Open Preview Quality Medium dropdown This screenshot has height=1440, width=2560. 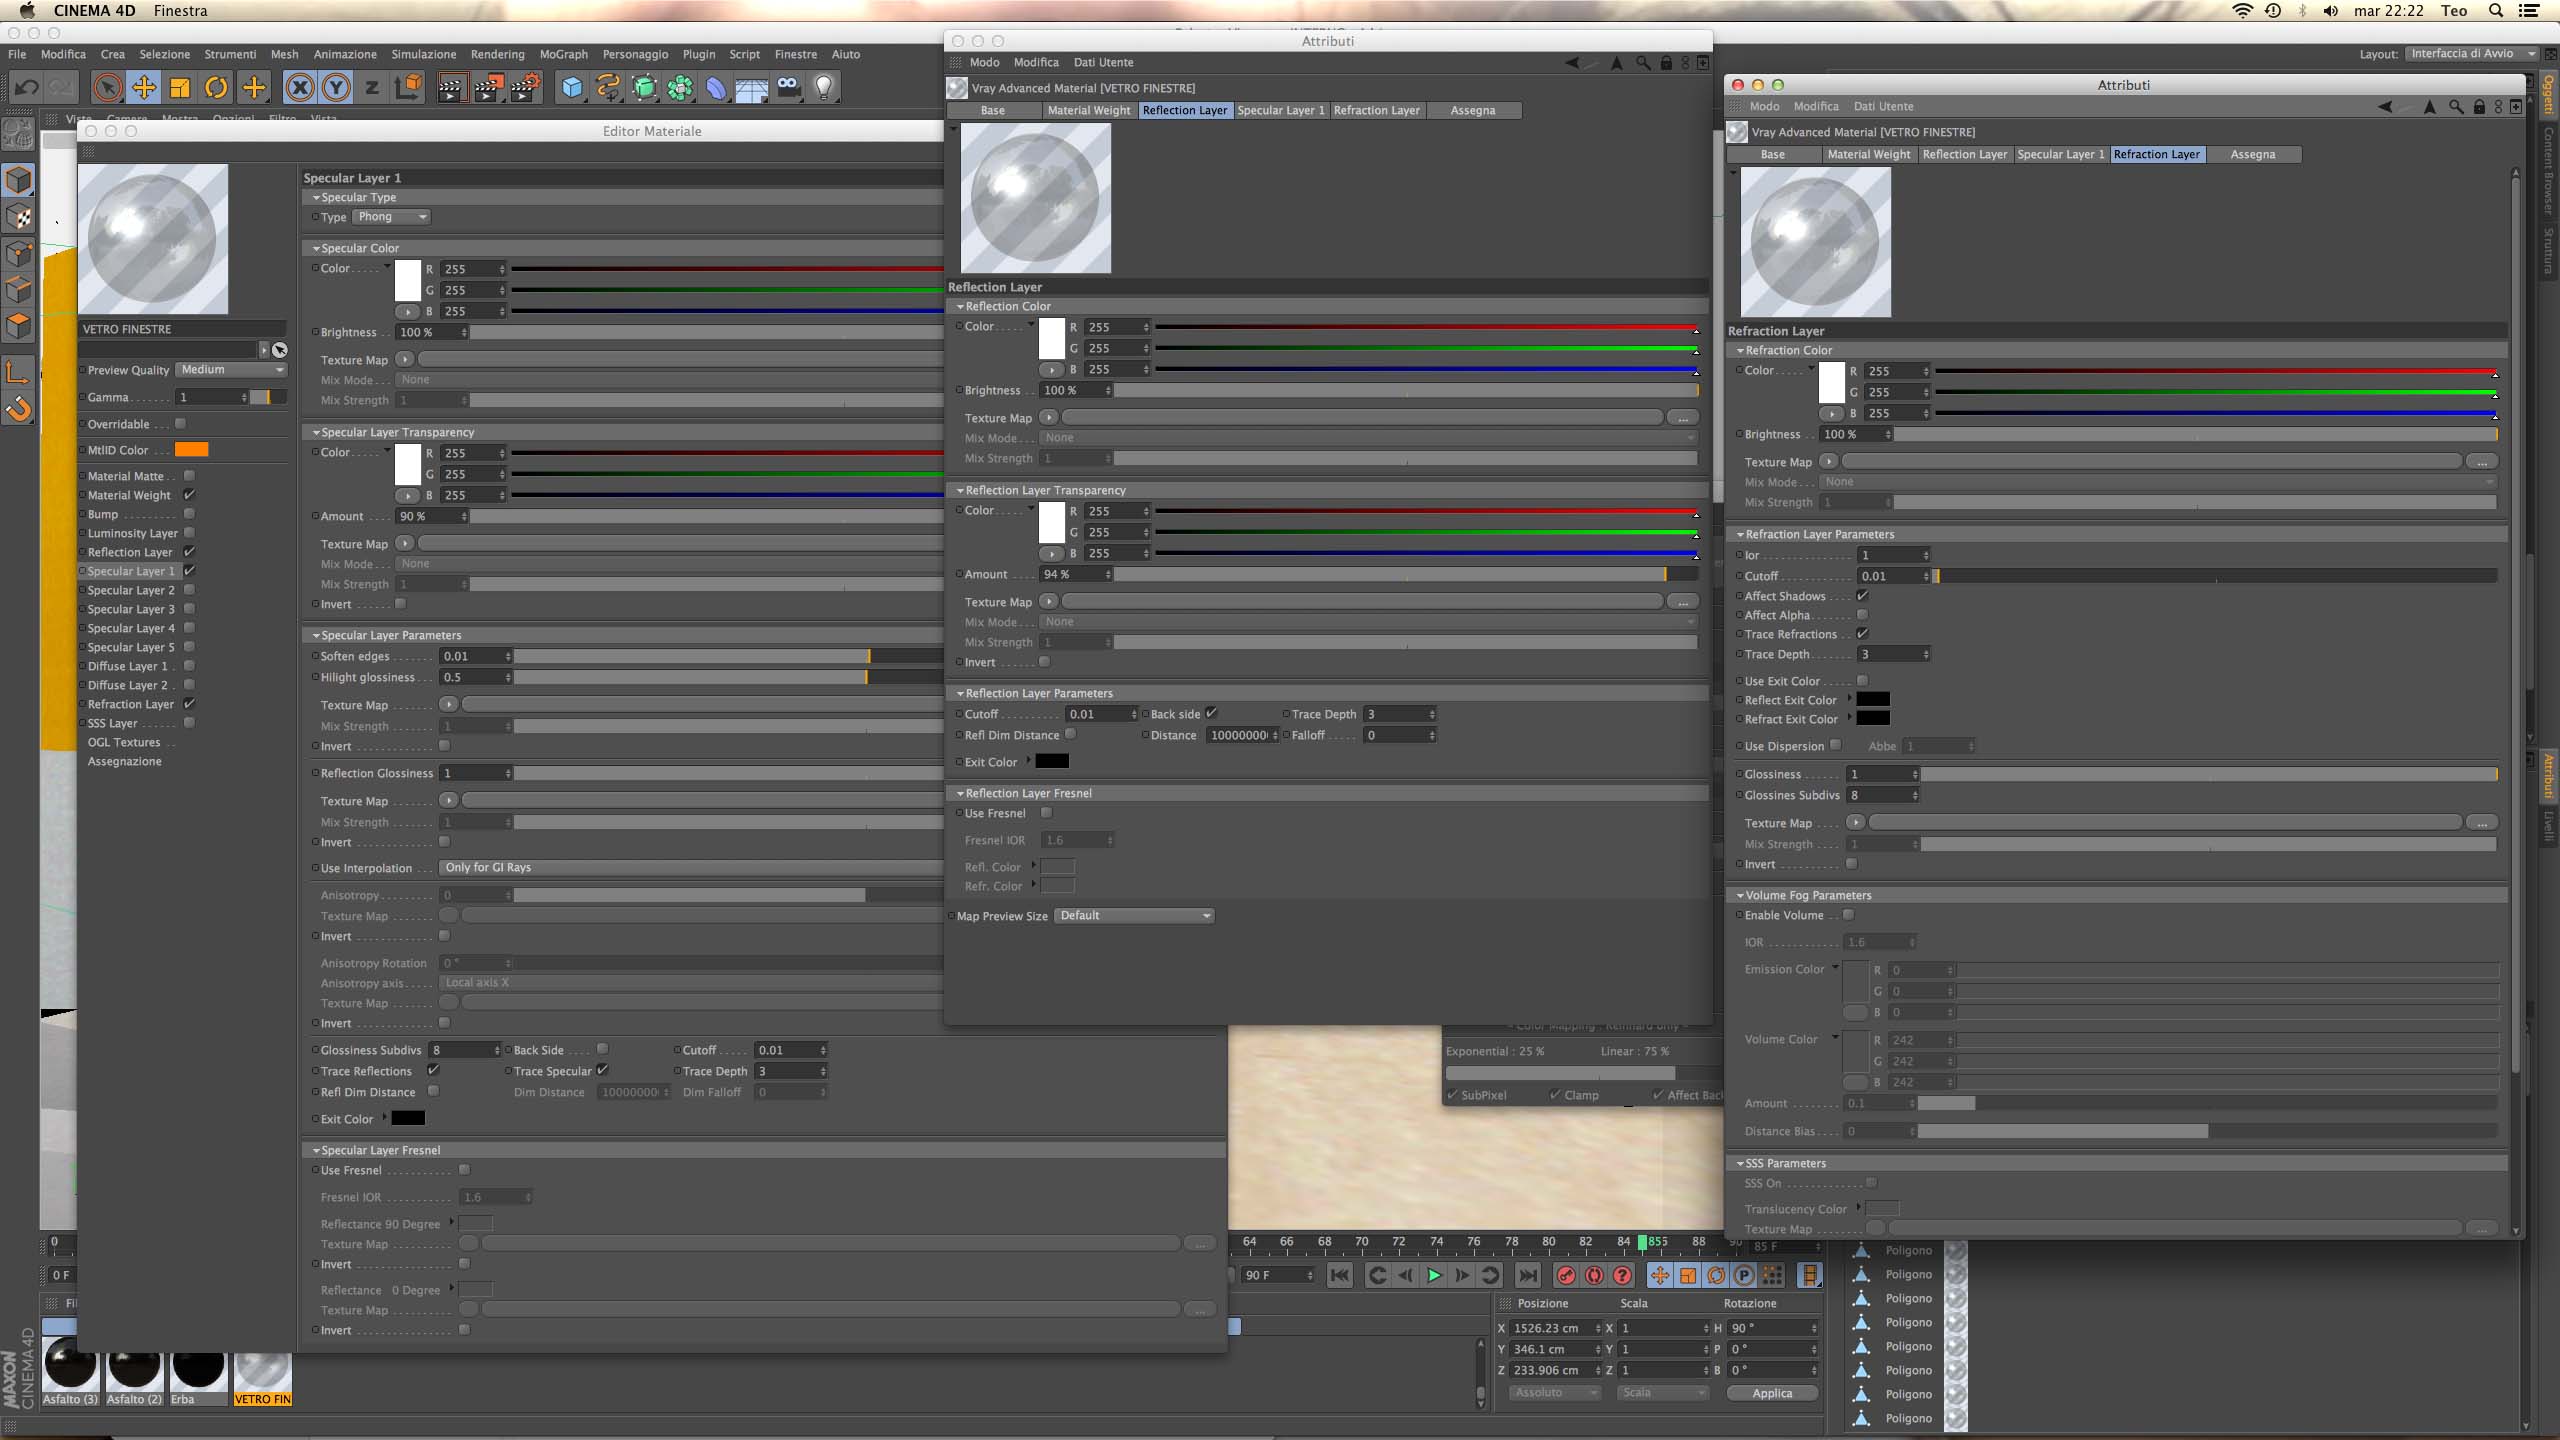231,370
